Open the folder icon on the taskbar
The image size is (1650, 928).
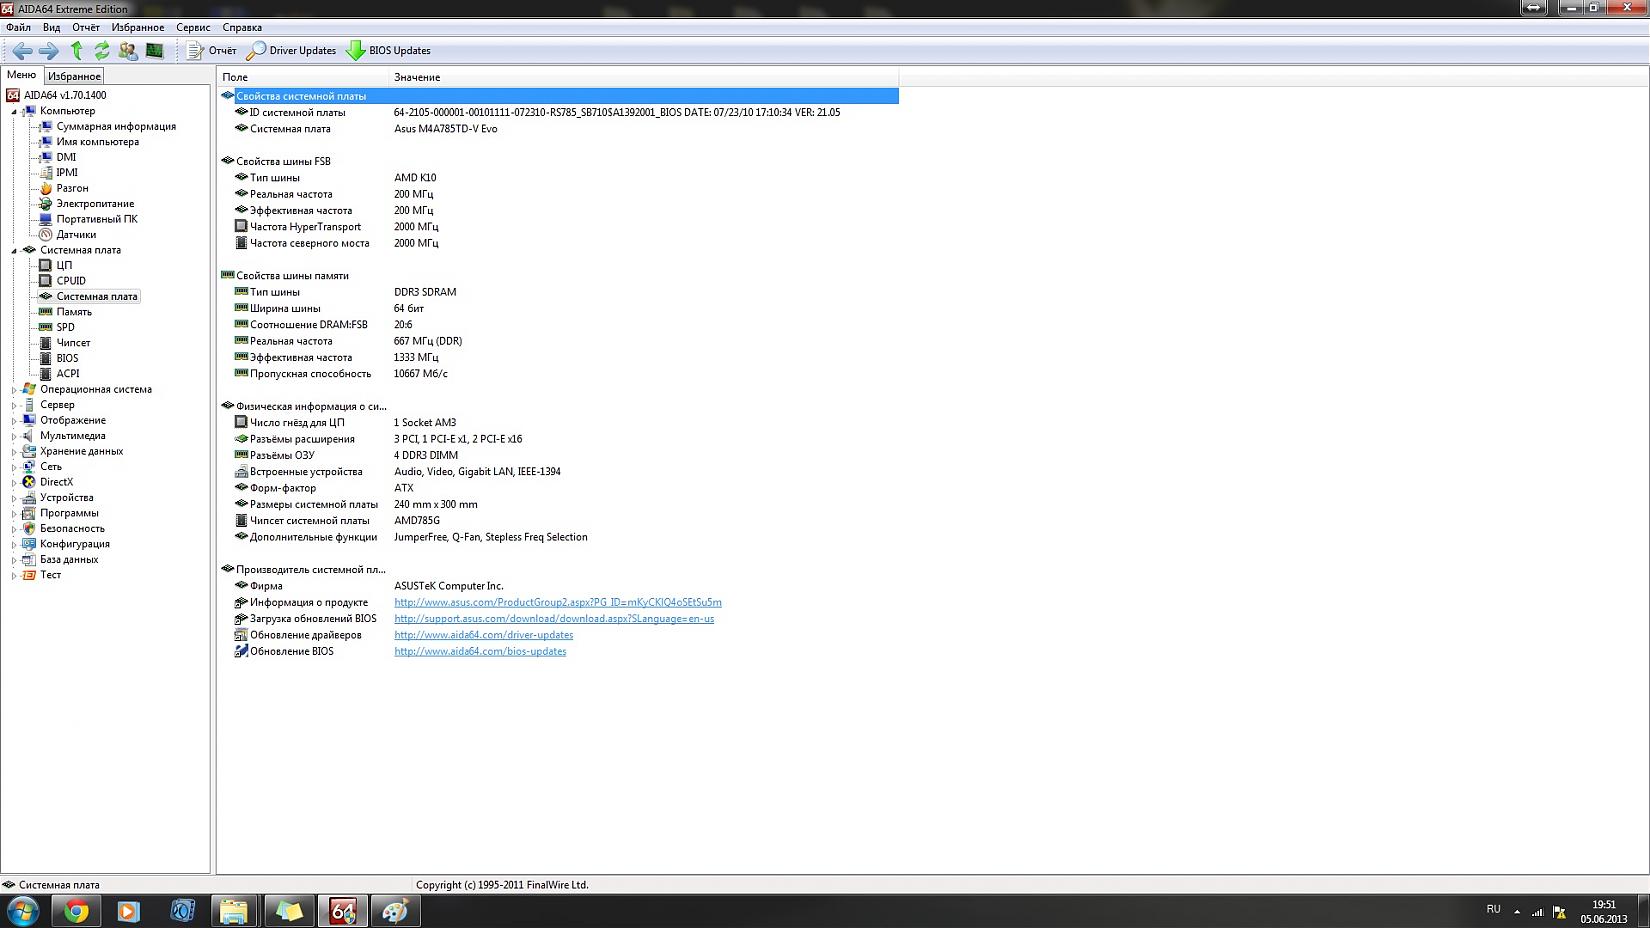click(234, 911)
